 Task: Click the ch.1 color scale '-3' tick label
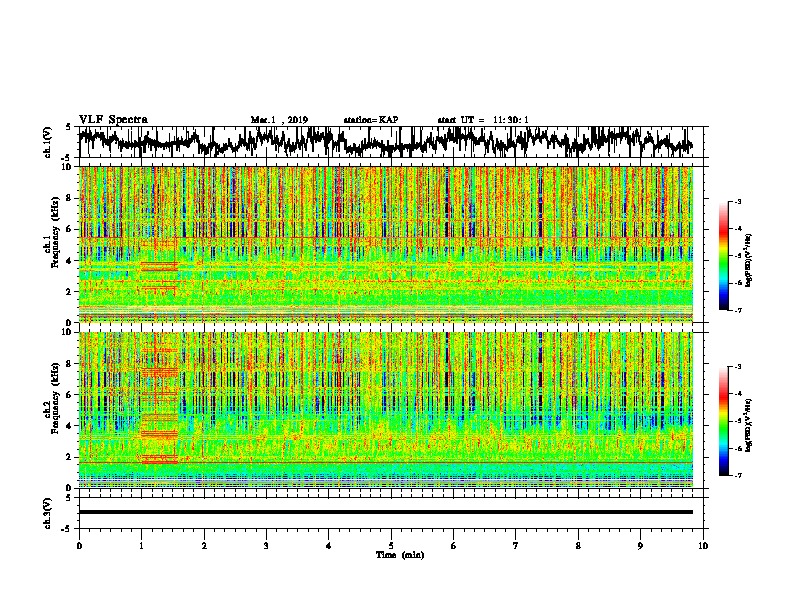737,202
